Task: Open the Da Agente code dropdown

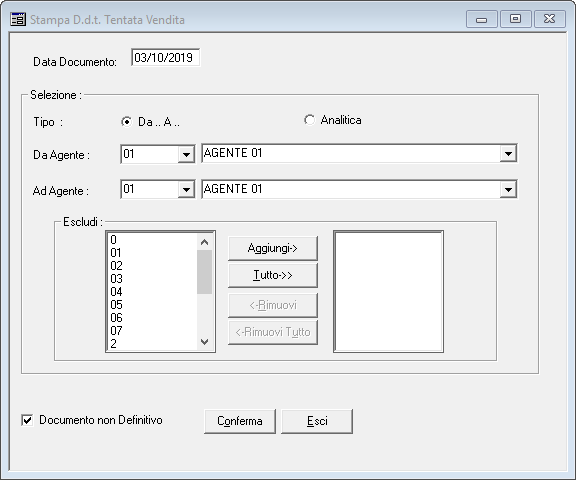Action: 186,154
